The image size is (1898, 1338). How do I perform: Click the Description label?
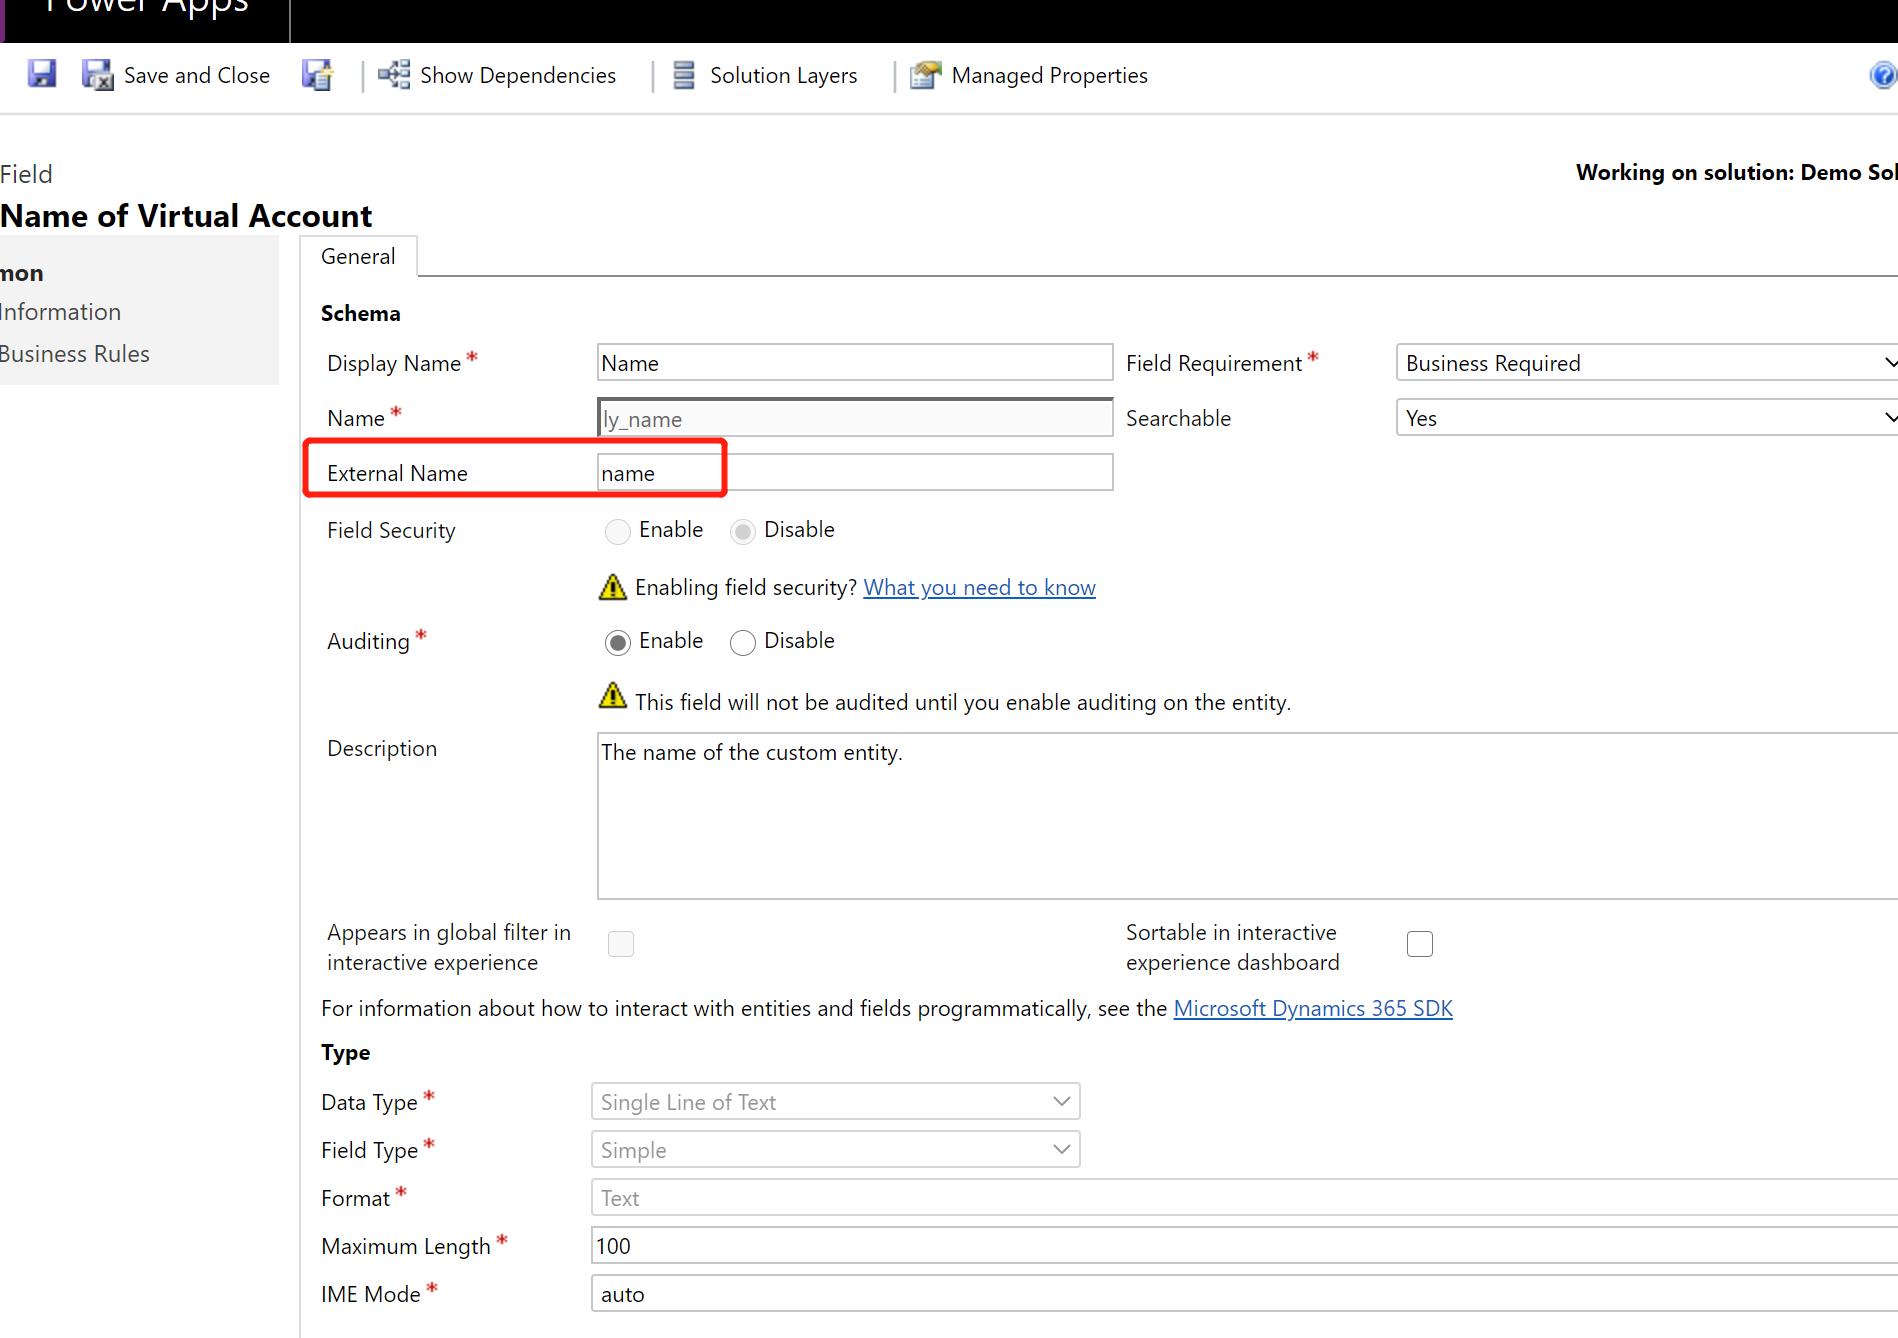pyautogui.click(x=382, y=749)
